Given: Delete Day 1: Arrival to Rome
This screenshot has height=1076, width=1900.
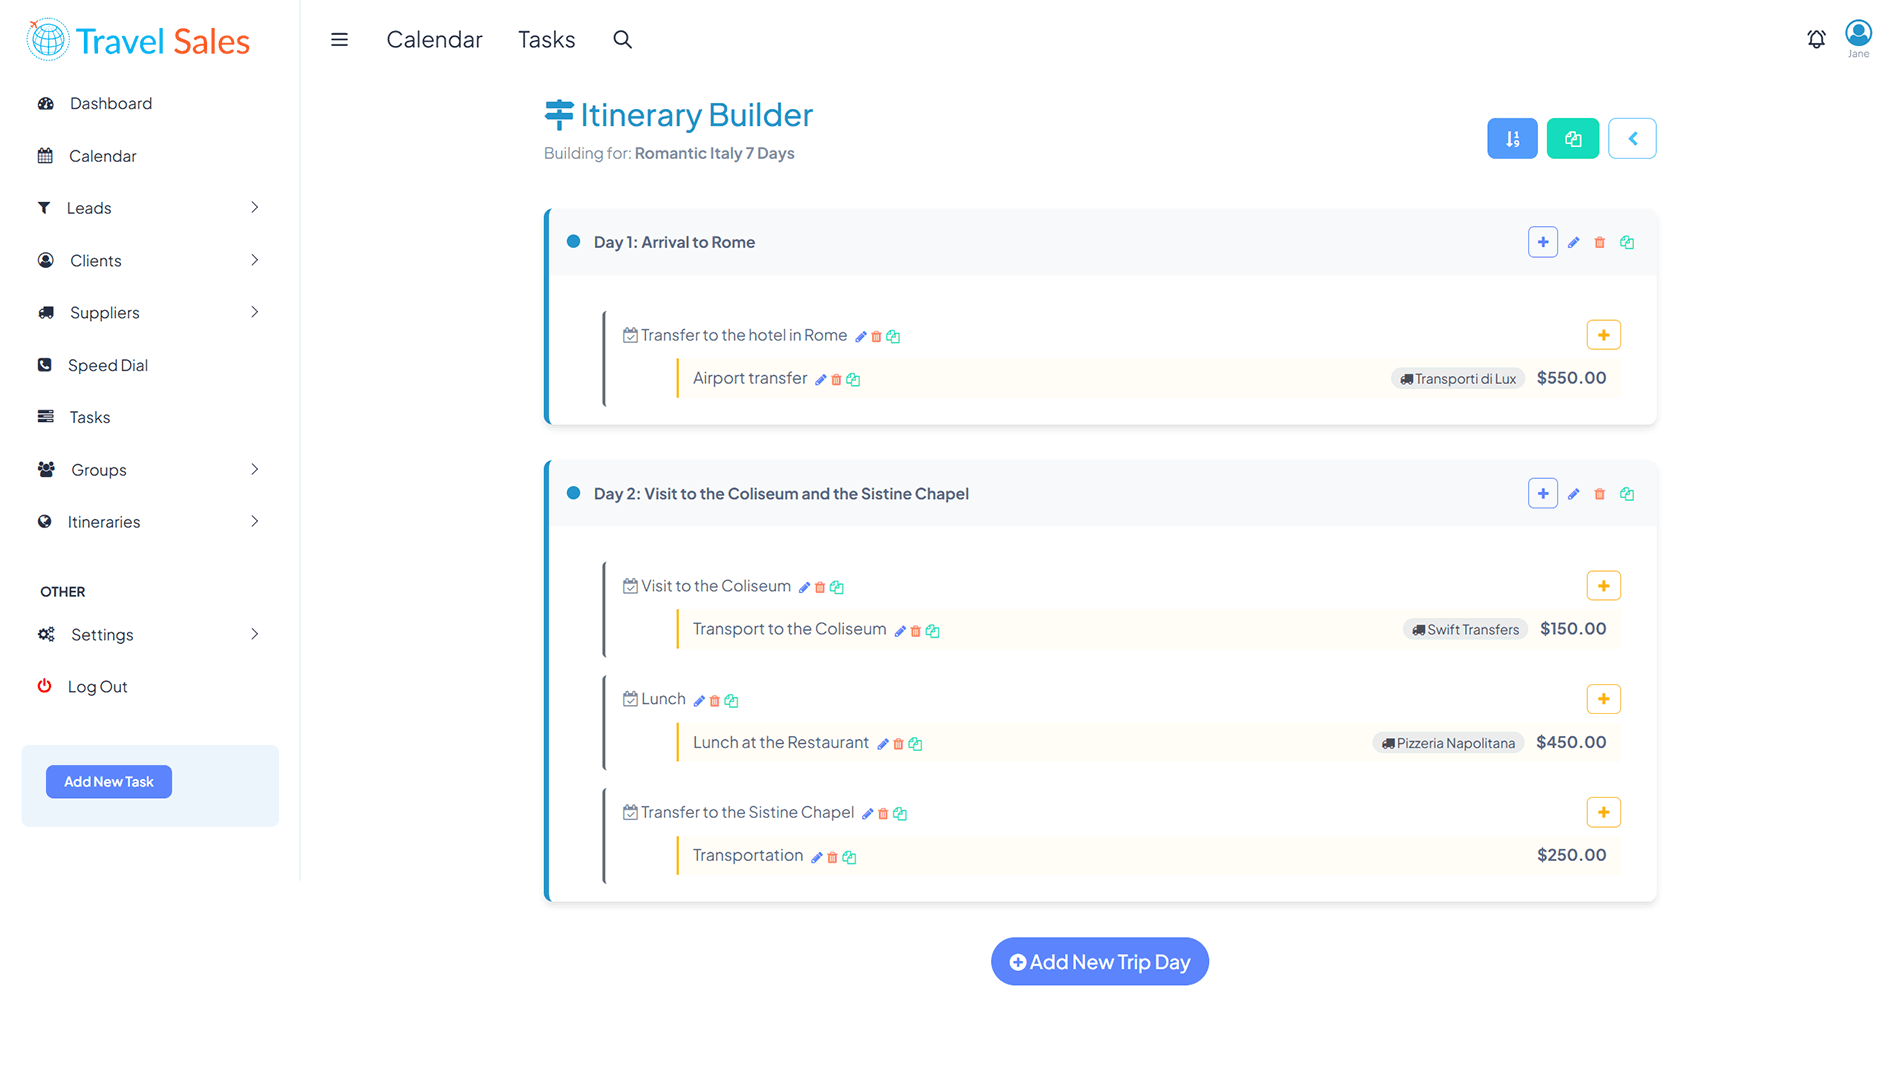Looking at the screenshot, I should [x=1600, y=243].
